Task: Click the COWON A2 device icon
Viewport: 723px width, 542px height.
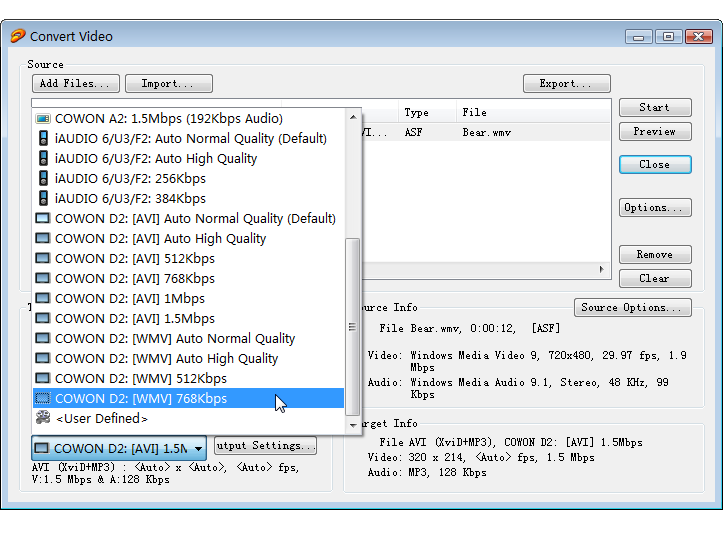Action: click(43, 119)
